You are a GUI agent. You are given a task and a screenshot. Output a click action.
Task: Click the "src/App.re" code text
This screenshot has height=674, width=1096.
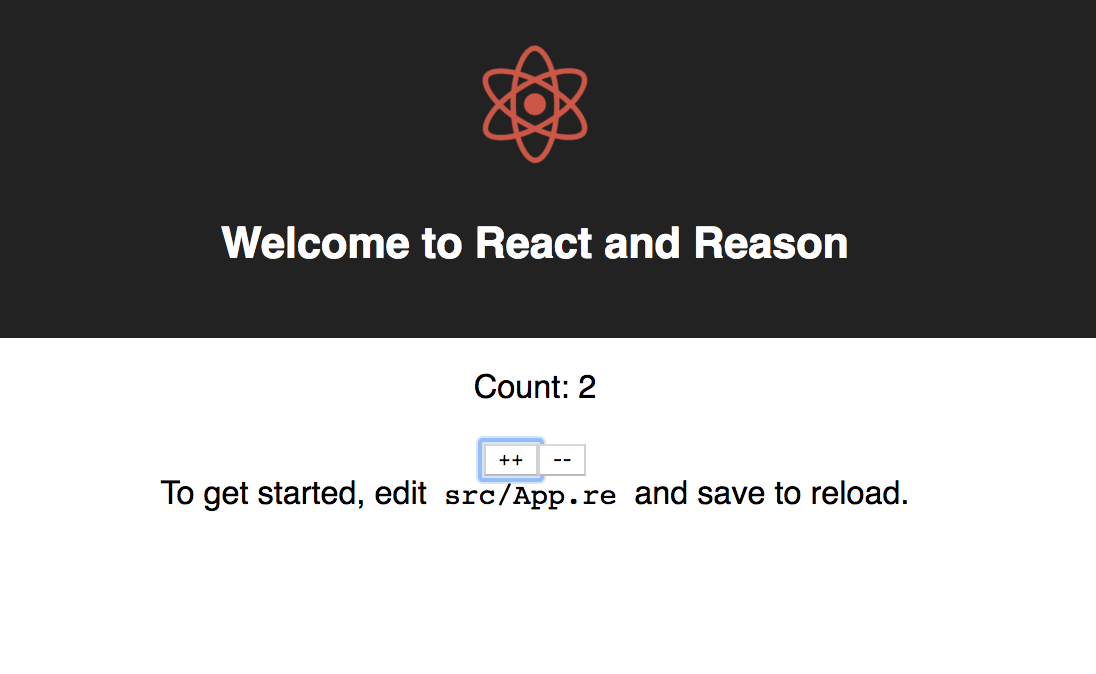[x=530, y=495]
